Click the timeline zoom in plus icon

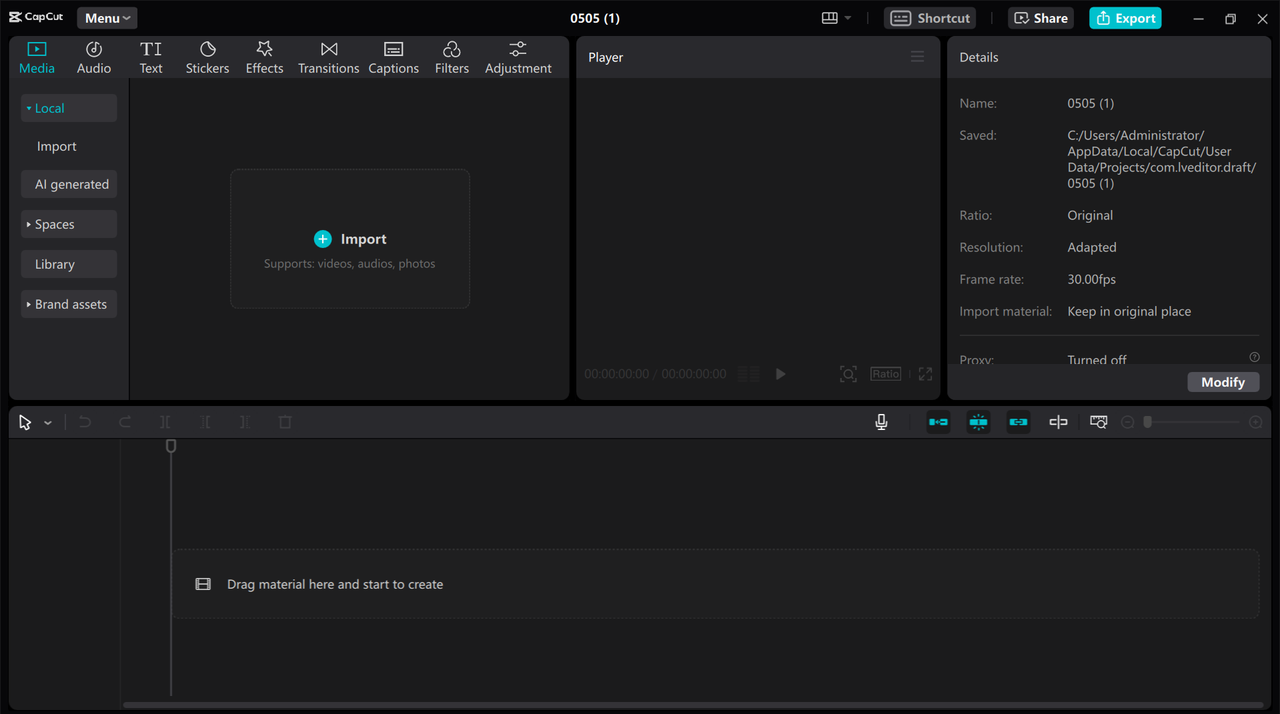click(1256, 423)
